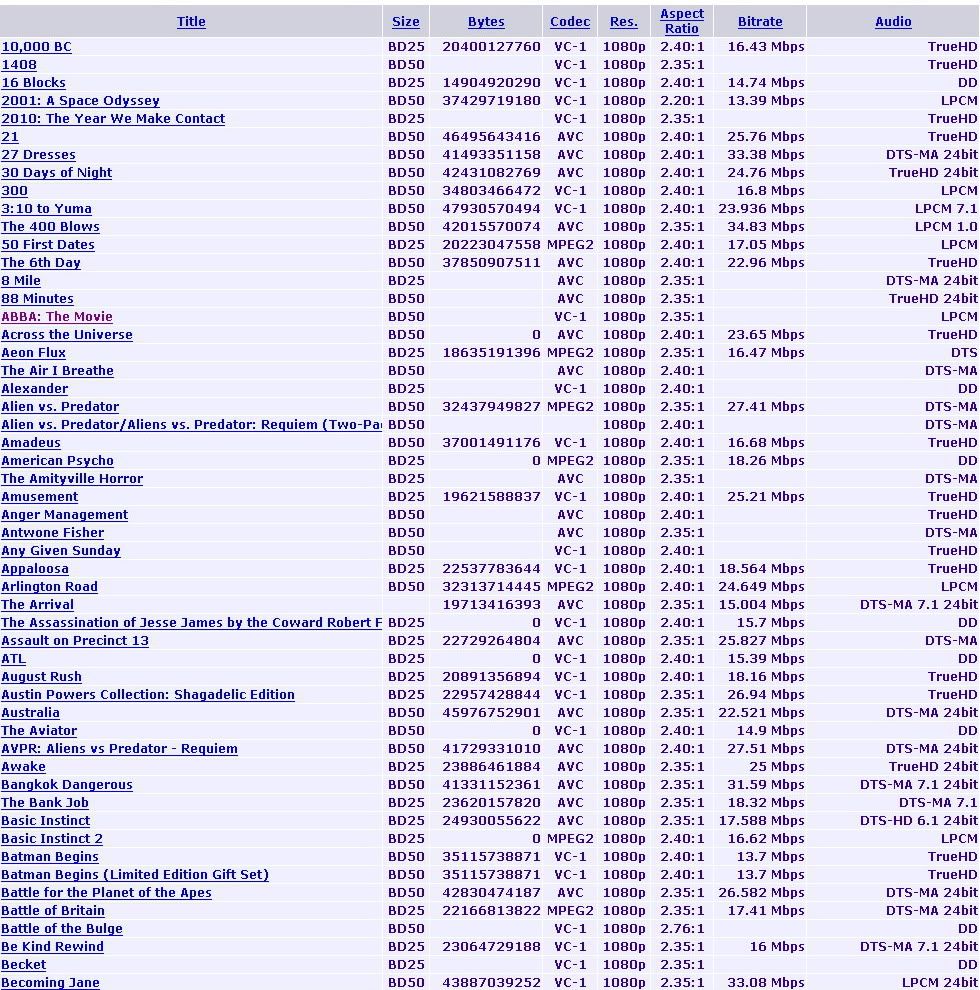Open 2001: A Space Odyssey entry
Viewport: 980px width, 990px height.
pyautogui.click(x=80, y=101)
